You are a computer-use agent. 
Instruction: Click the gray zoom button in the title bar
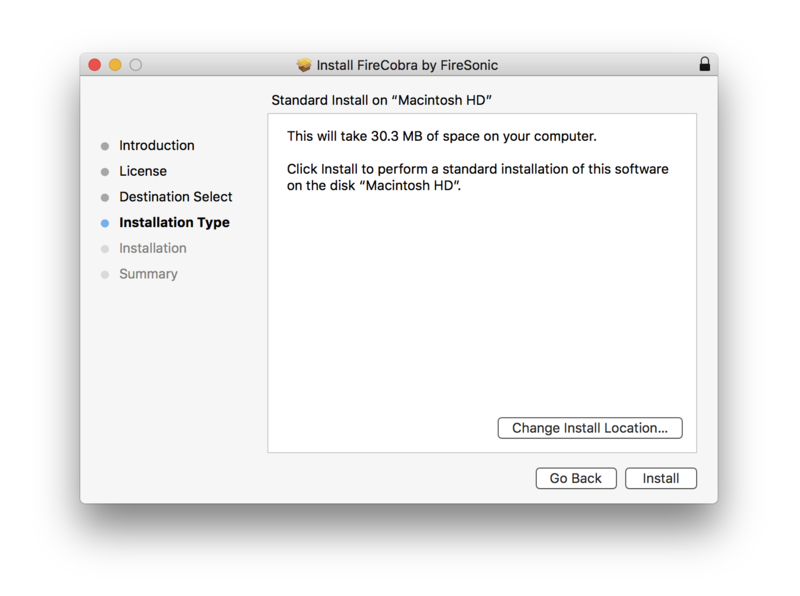136,65
